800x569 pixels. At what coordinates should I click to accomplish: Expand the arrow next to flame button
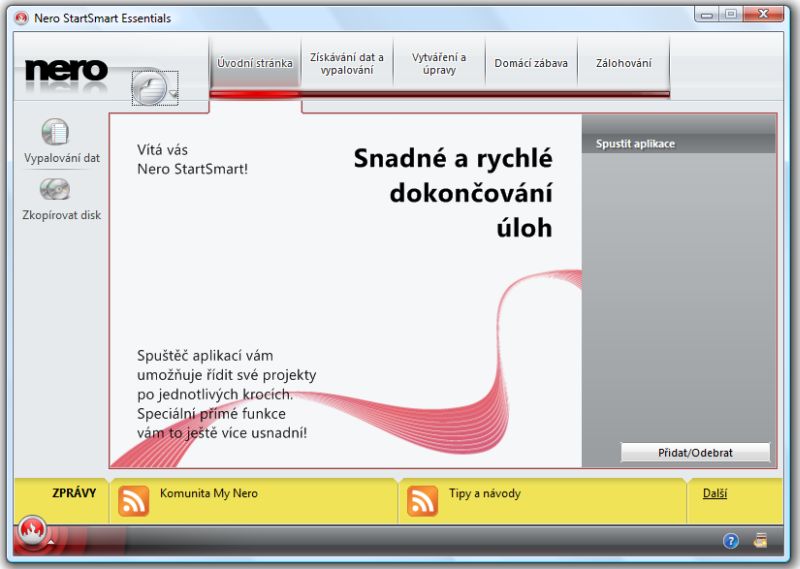click(51, 542)
